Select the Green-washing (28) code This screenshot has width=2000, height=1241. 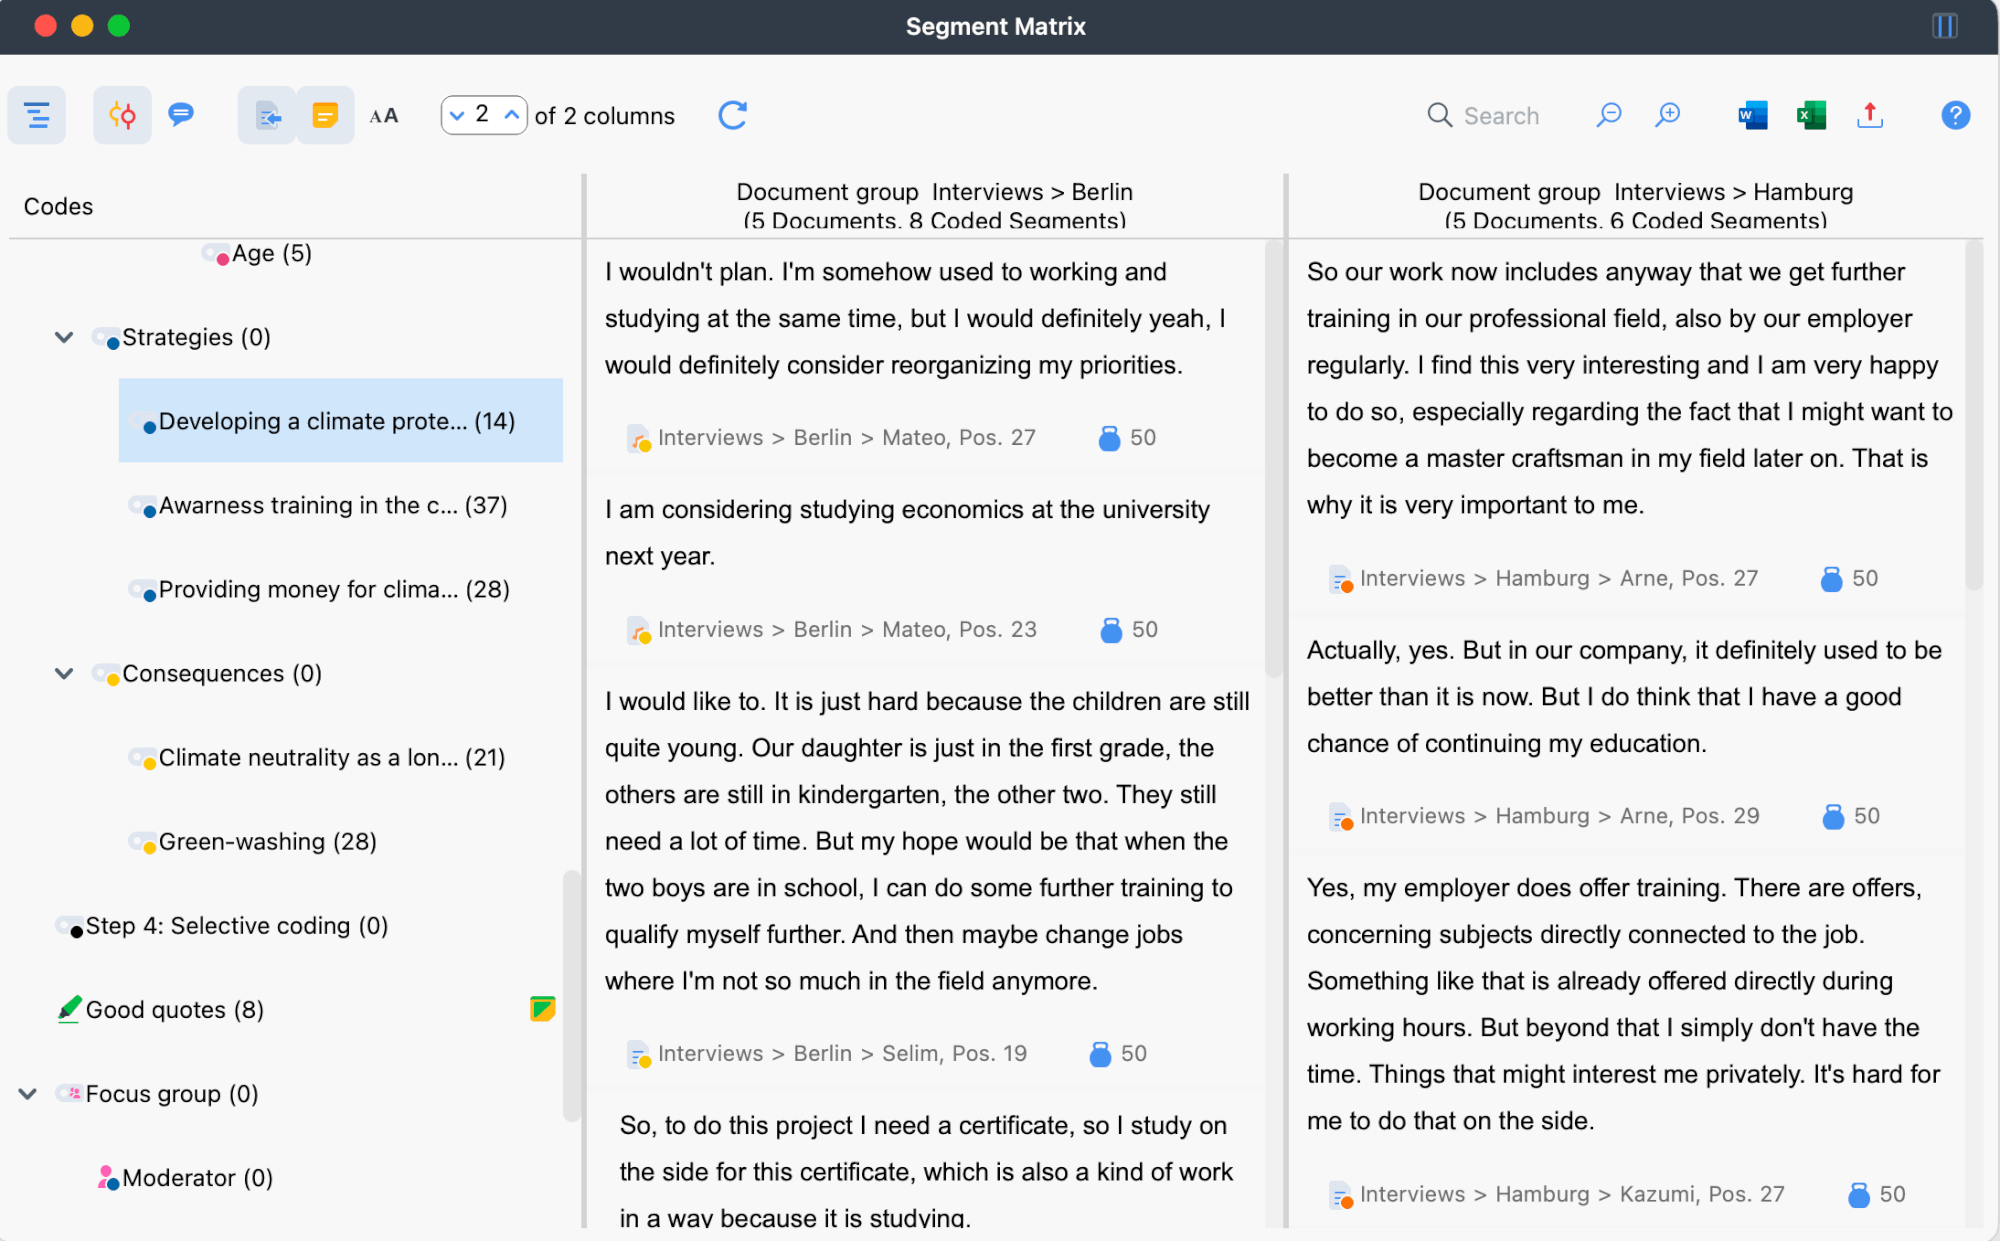267,841
